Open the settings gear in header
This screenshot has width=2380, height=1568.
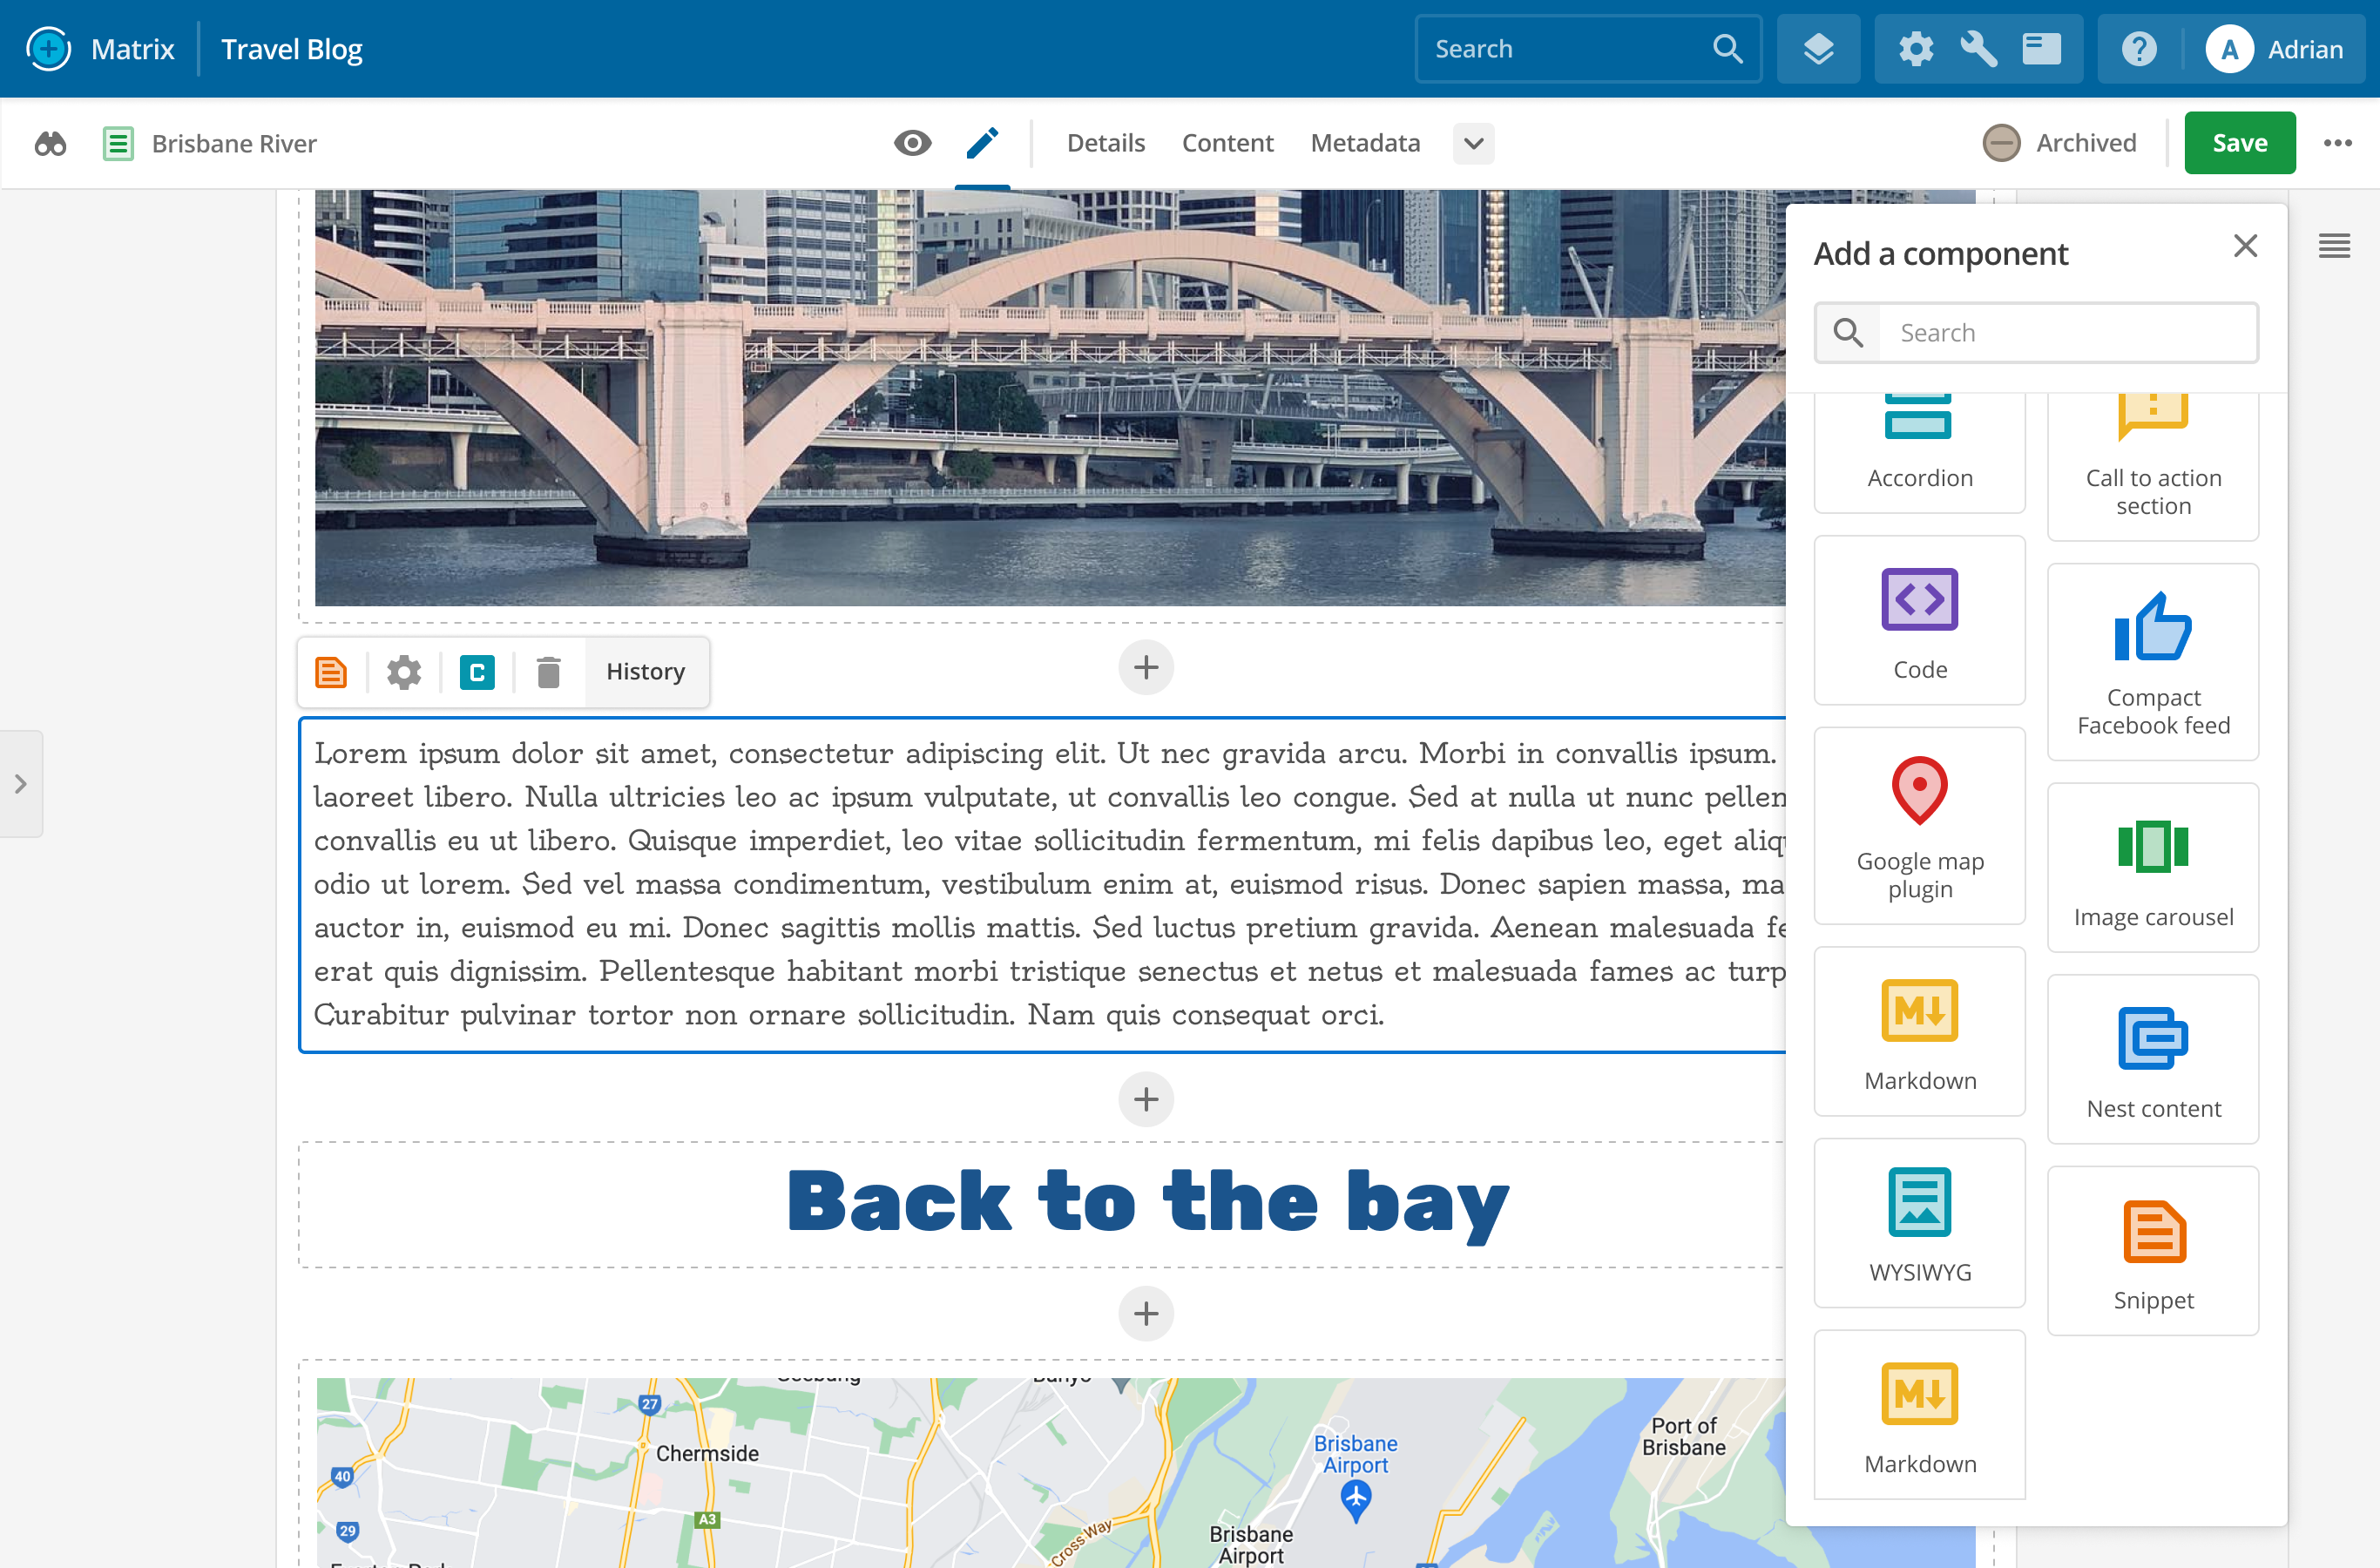(1915, 49)
